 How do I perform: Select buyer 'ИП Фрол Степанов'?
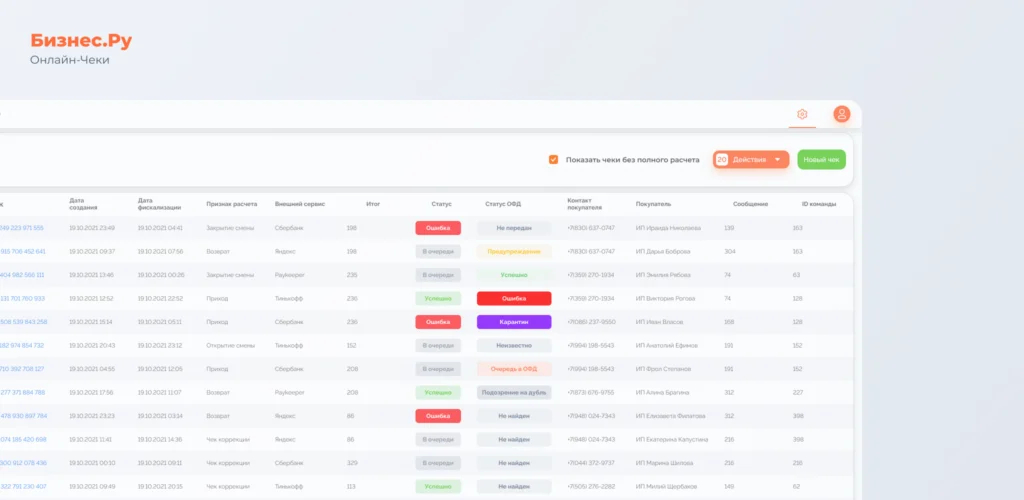point(664,369)
